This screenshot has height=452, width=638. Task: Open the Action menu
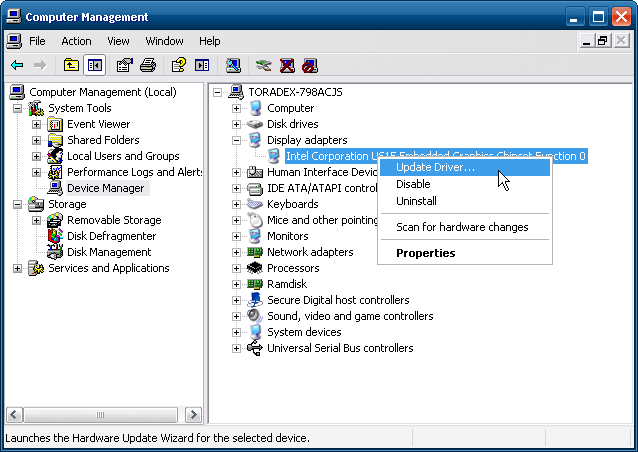[76, 41]
